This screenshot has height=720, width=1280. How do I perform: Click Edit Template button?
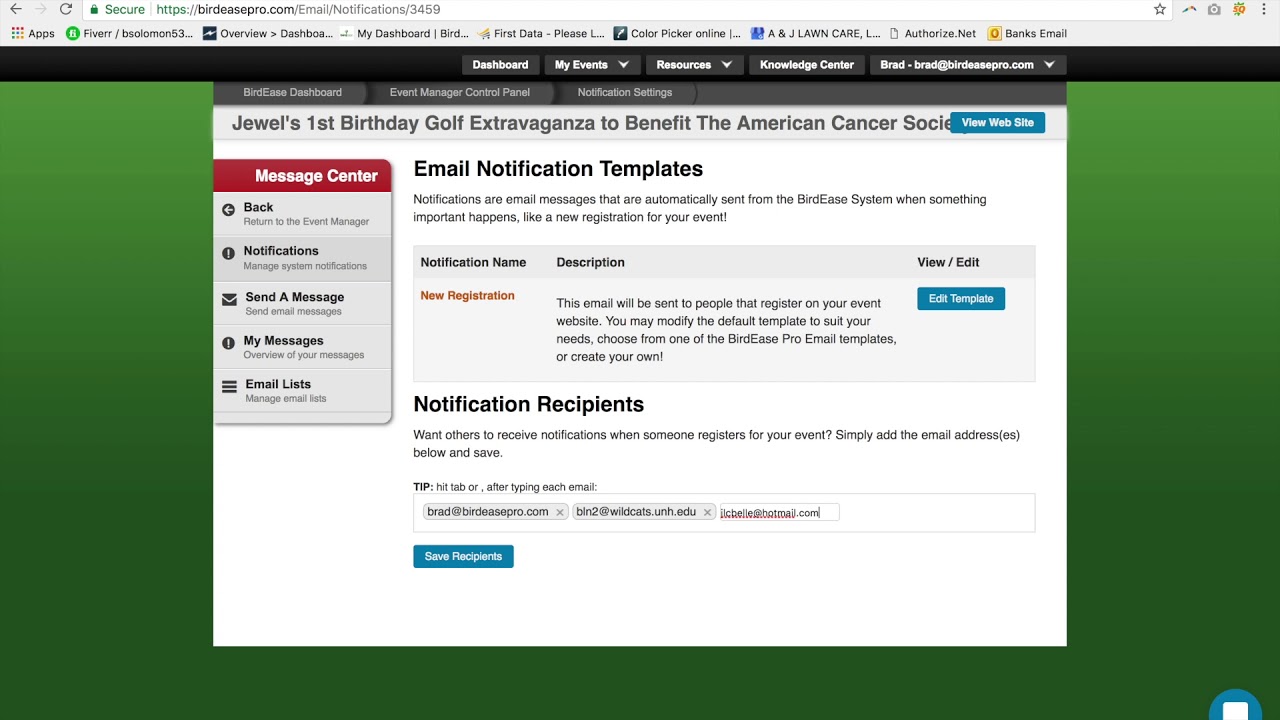(961, 299)
